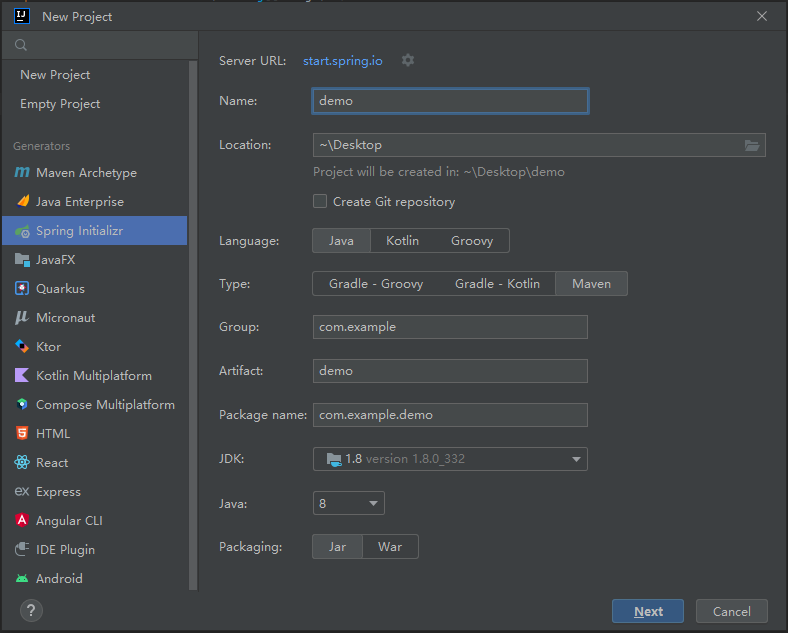Open the start.spring.io link
Viewport: 788px width, 633px height.
coord(343,60)
